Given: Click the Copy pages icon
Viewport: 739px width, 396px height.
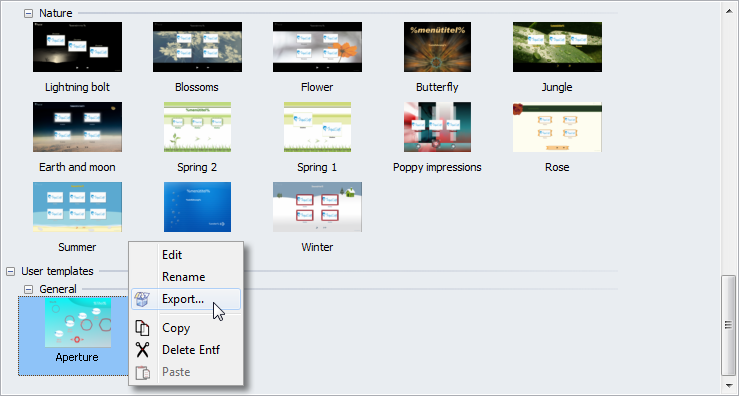Looking at the screenshot, I should click(x=142, y=328).
